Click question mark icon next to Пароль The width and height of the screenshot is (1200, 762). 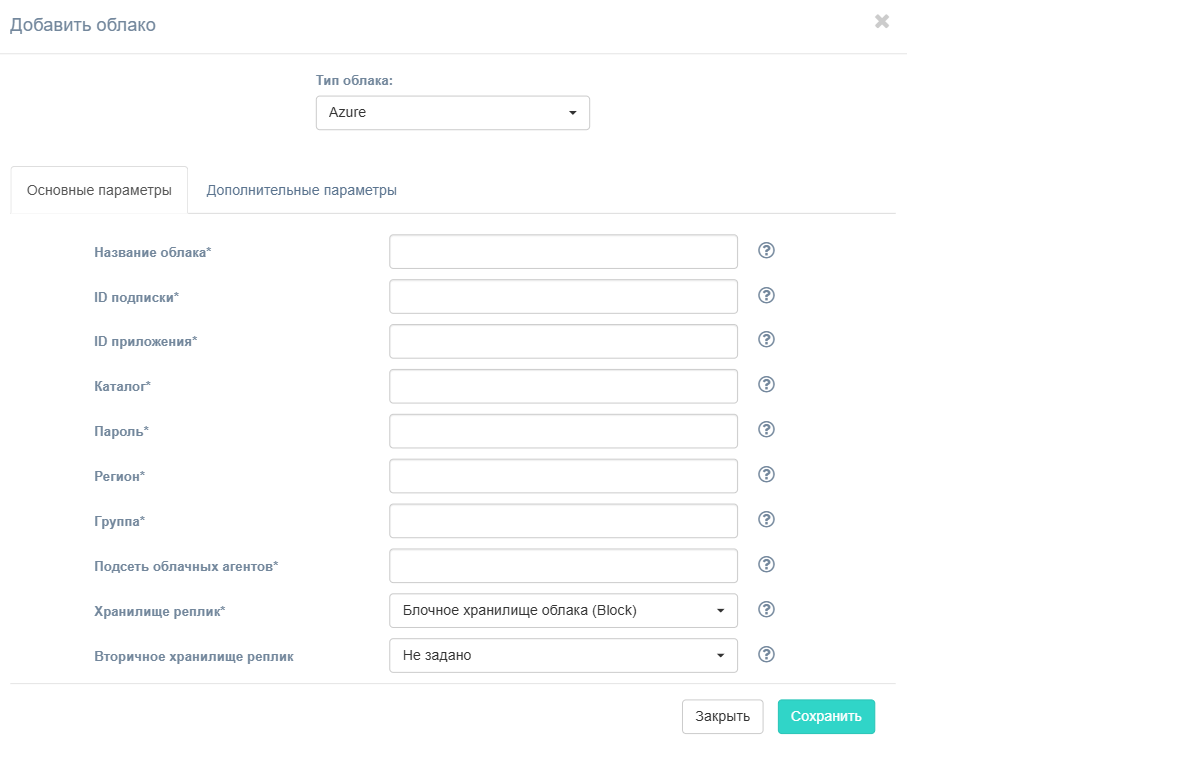click(767, 430)
